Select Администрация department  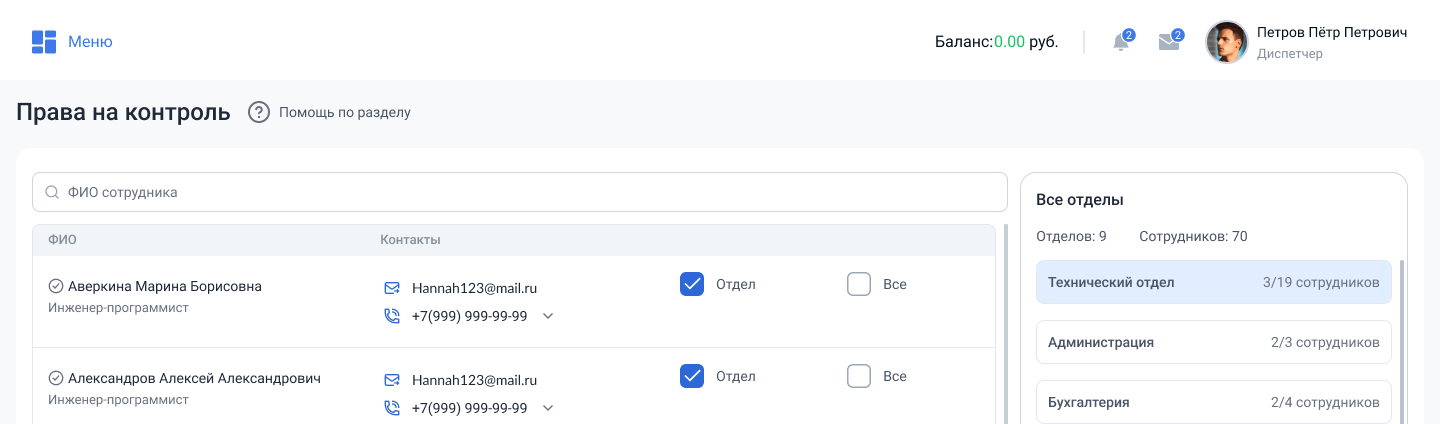[1213, 342]
